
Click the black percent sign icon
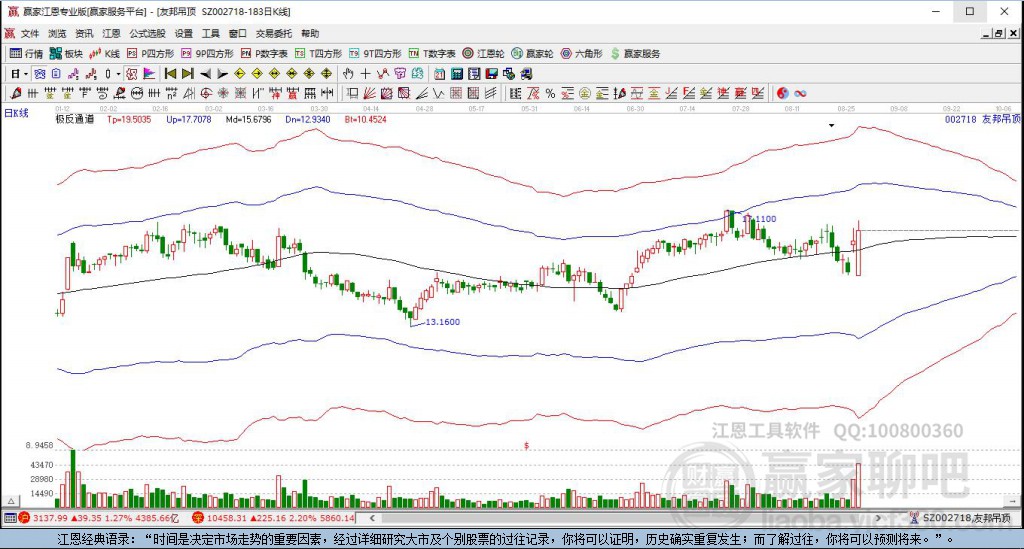551,93
